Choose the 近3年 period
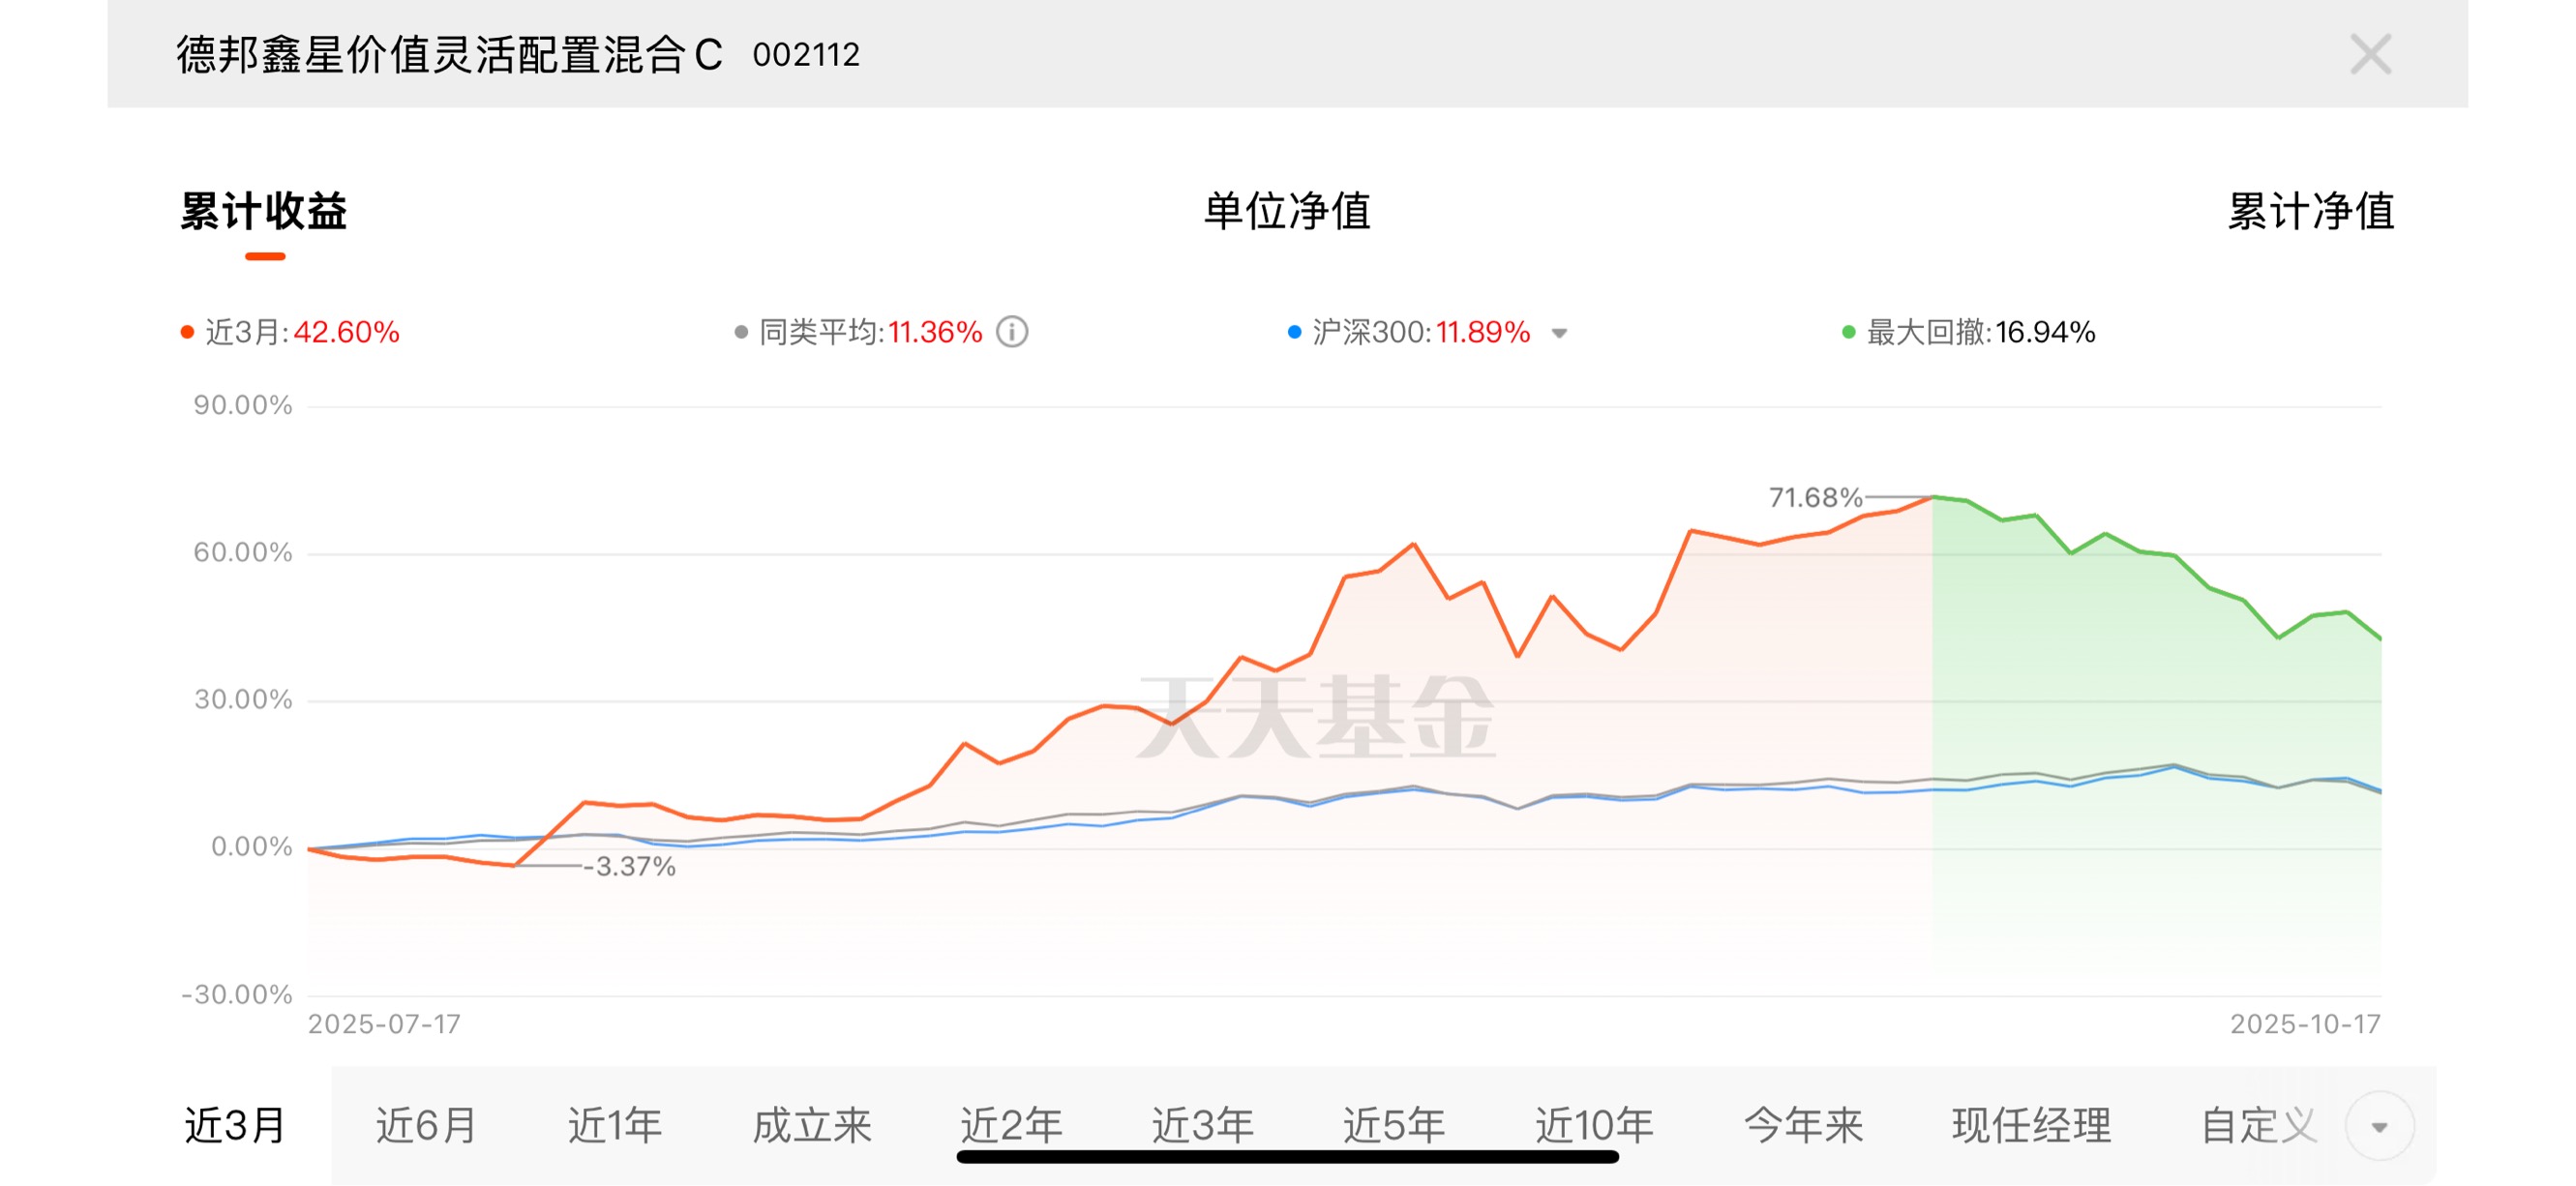 [x=1202, y=1126]
